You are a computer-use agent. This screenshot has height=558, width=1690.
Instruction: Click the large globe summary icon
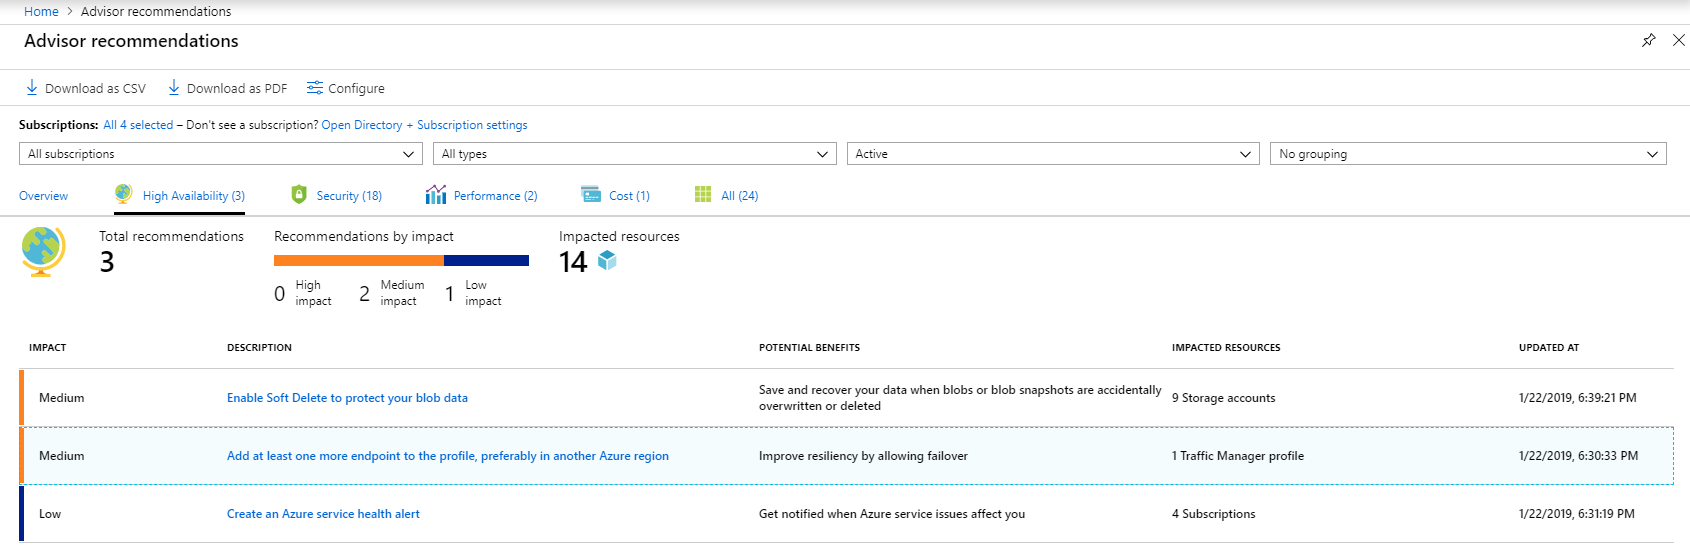43,251
